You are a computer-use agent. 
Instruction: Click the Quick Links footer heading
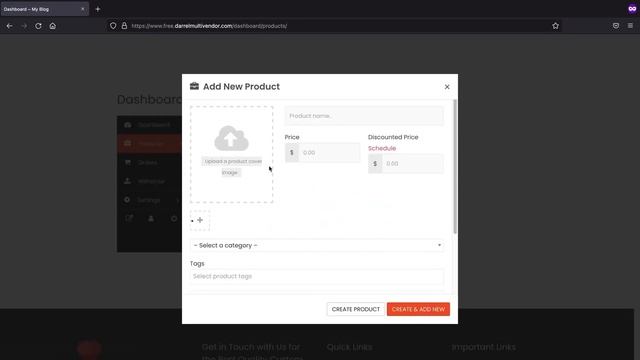coord(349,347)
